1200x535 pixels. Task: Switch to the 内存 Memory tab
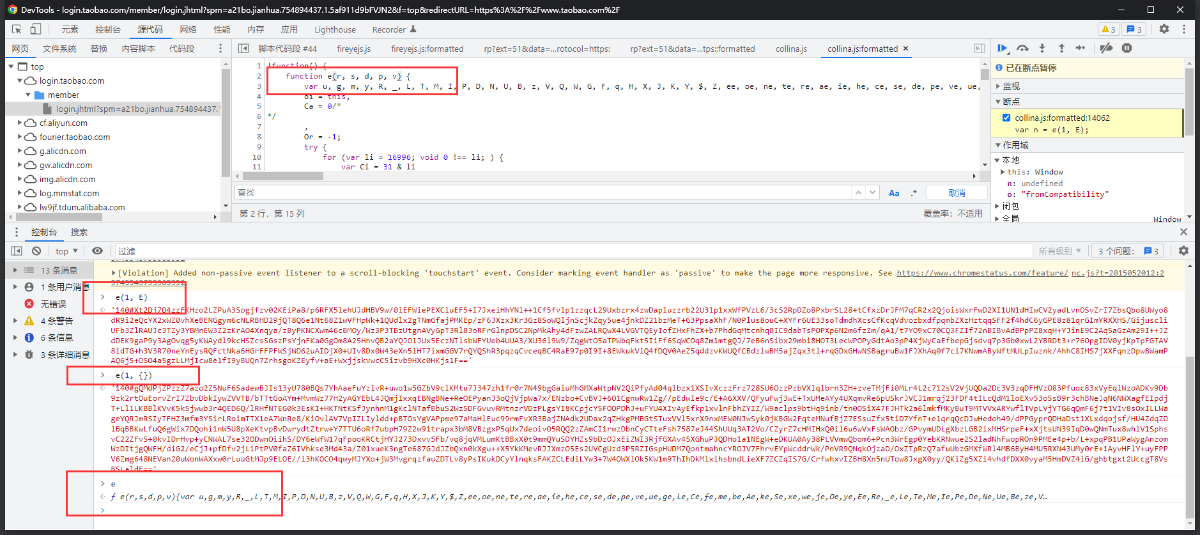tap(257, 29)
